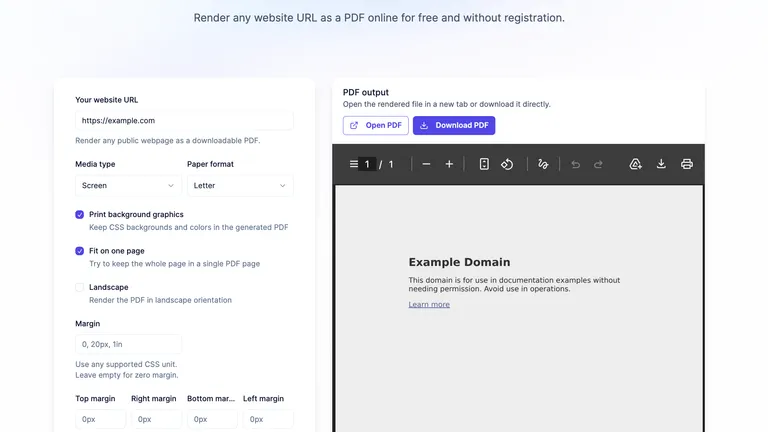Focus the website URL input field

184,120
